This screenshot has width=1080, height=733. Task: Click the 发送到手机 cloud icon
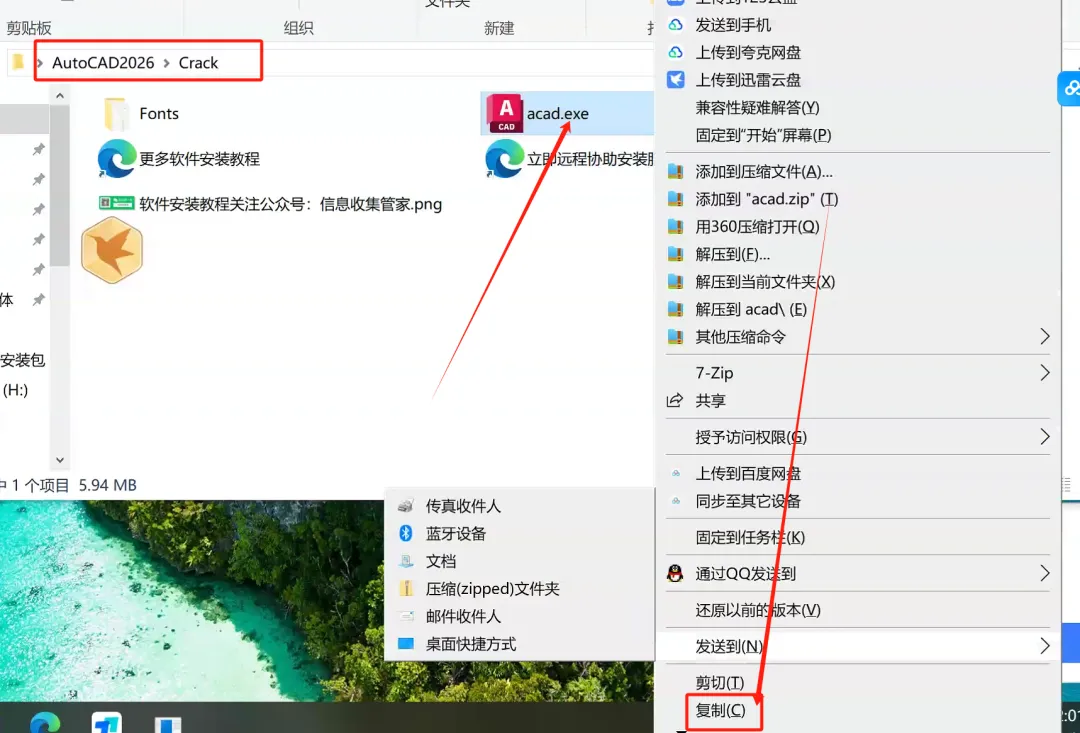click(x=676, y=25)
